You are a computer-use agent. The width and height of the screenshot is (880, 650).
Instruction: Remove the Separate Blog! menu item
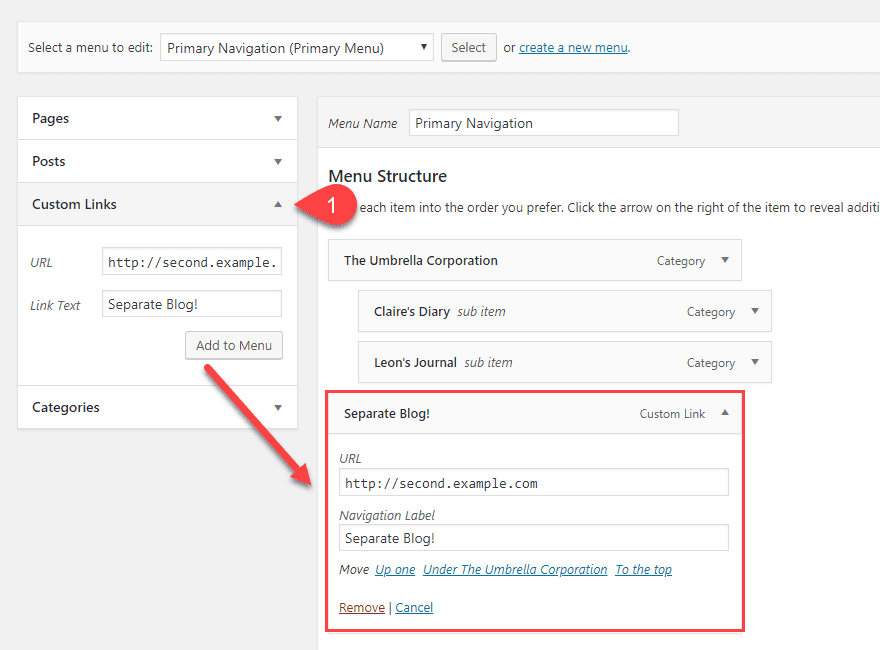(x=361, y=607)
